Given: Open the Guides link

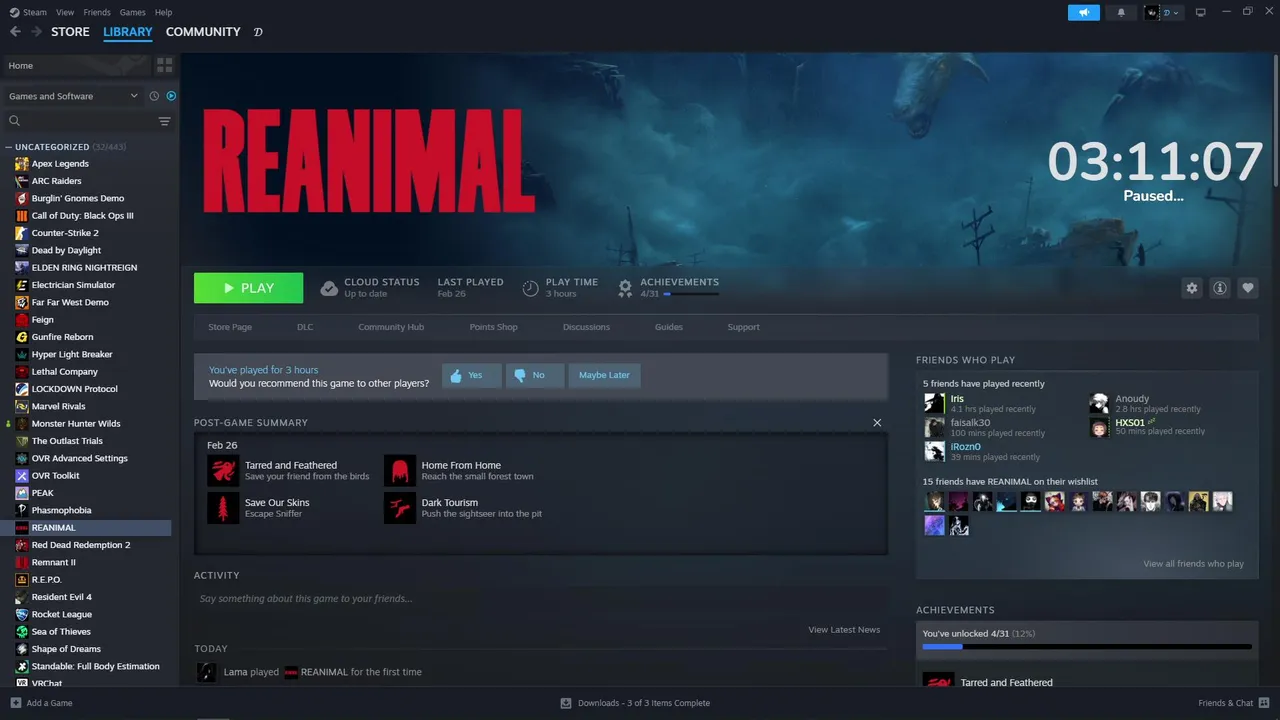Looking at the screenshot, I should [x=669, y=327].
